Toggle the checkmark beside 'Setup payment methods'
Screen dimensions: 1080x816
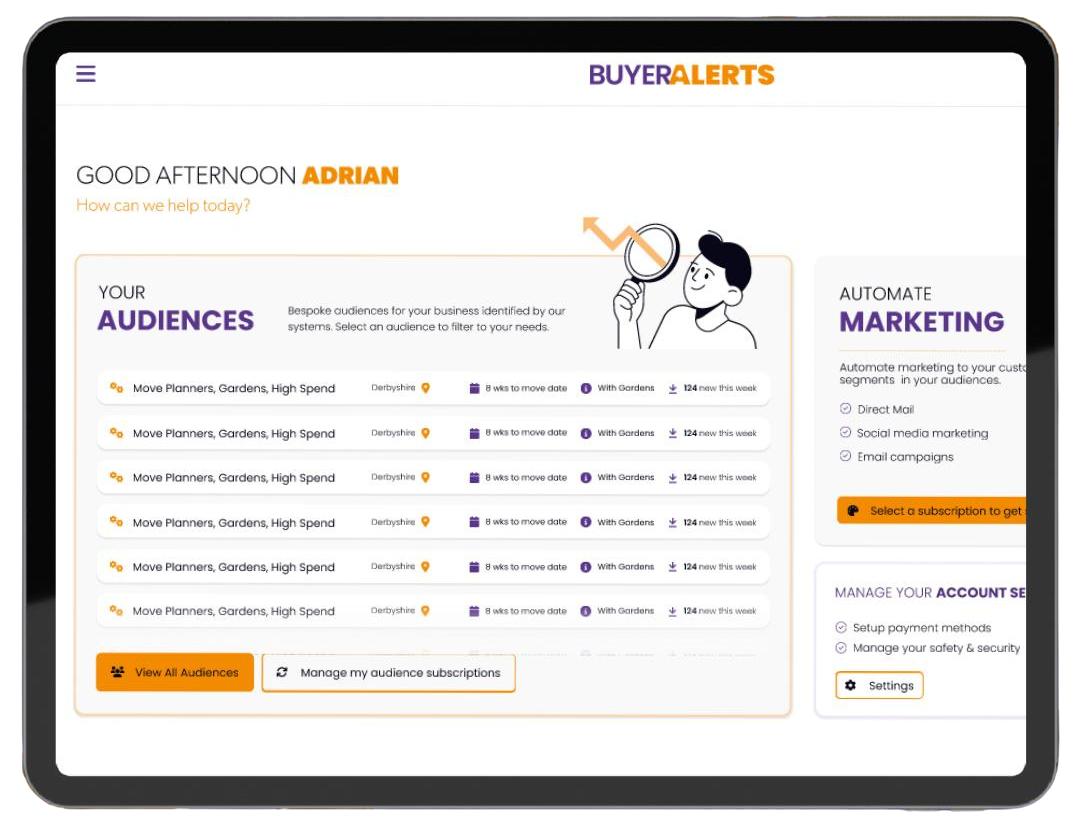[840, 628]
